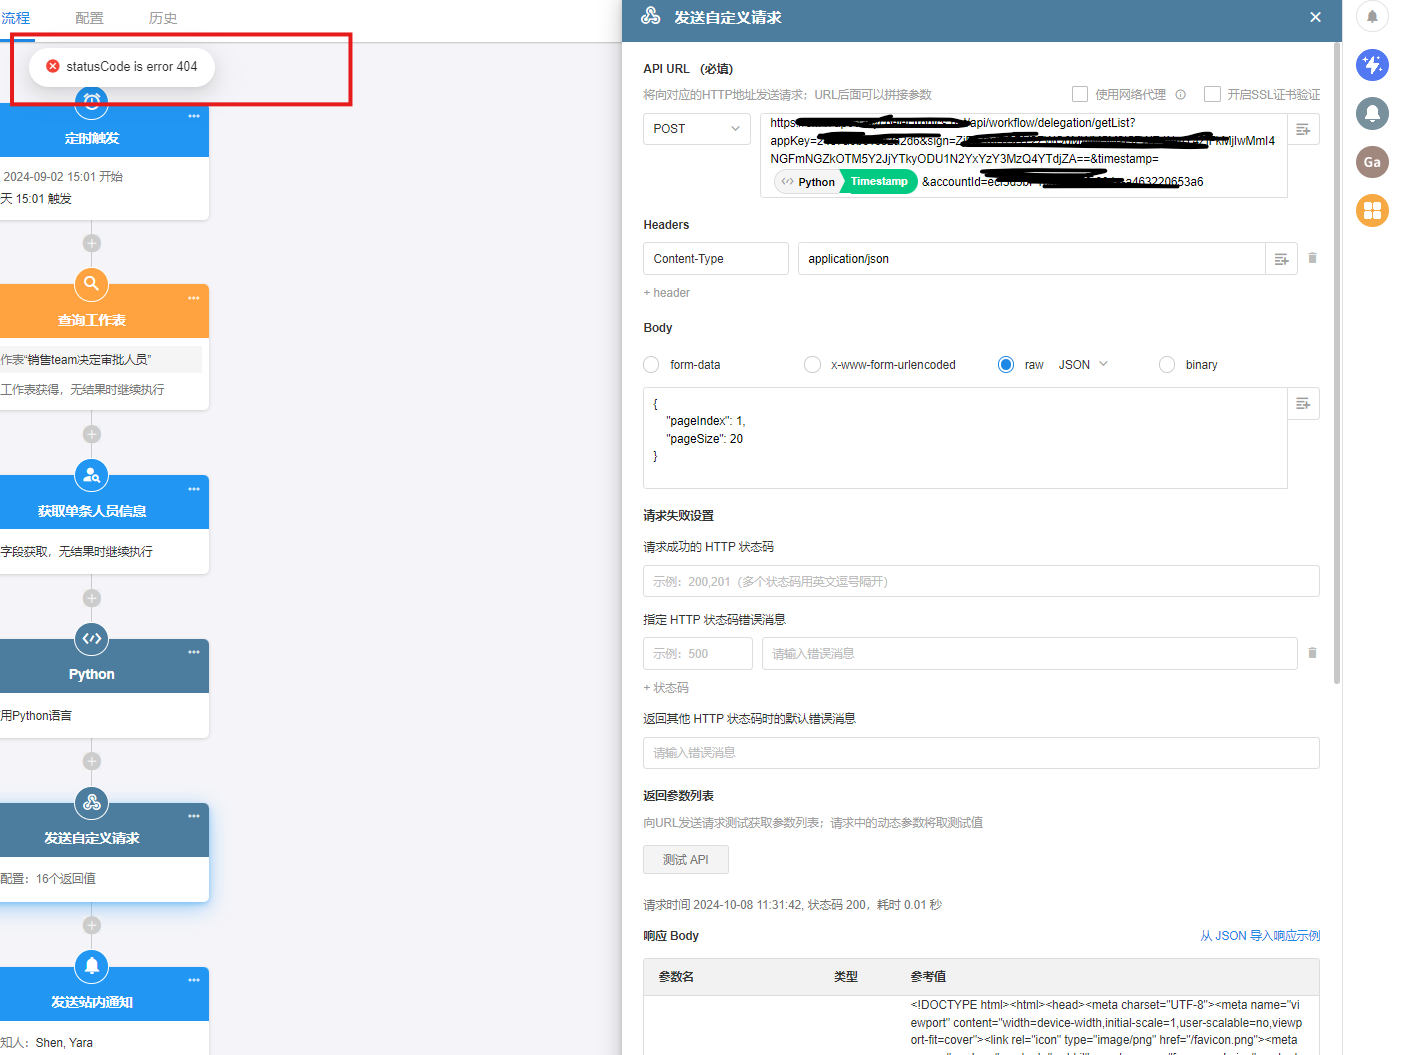
Task: Switch to the 流程 tab
Action: click(x=16, y=18)
